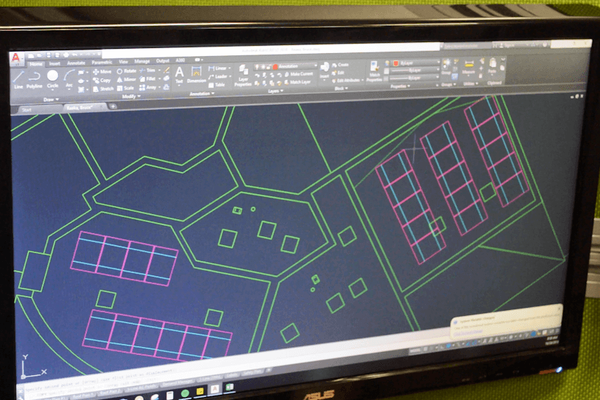Image resolution: width=600 pixels, height=400 pixels.
Task: Switch to the Insert ribbon tab
Action: pyautogui.click(x=54, y=62)
